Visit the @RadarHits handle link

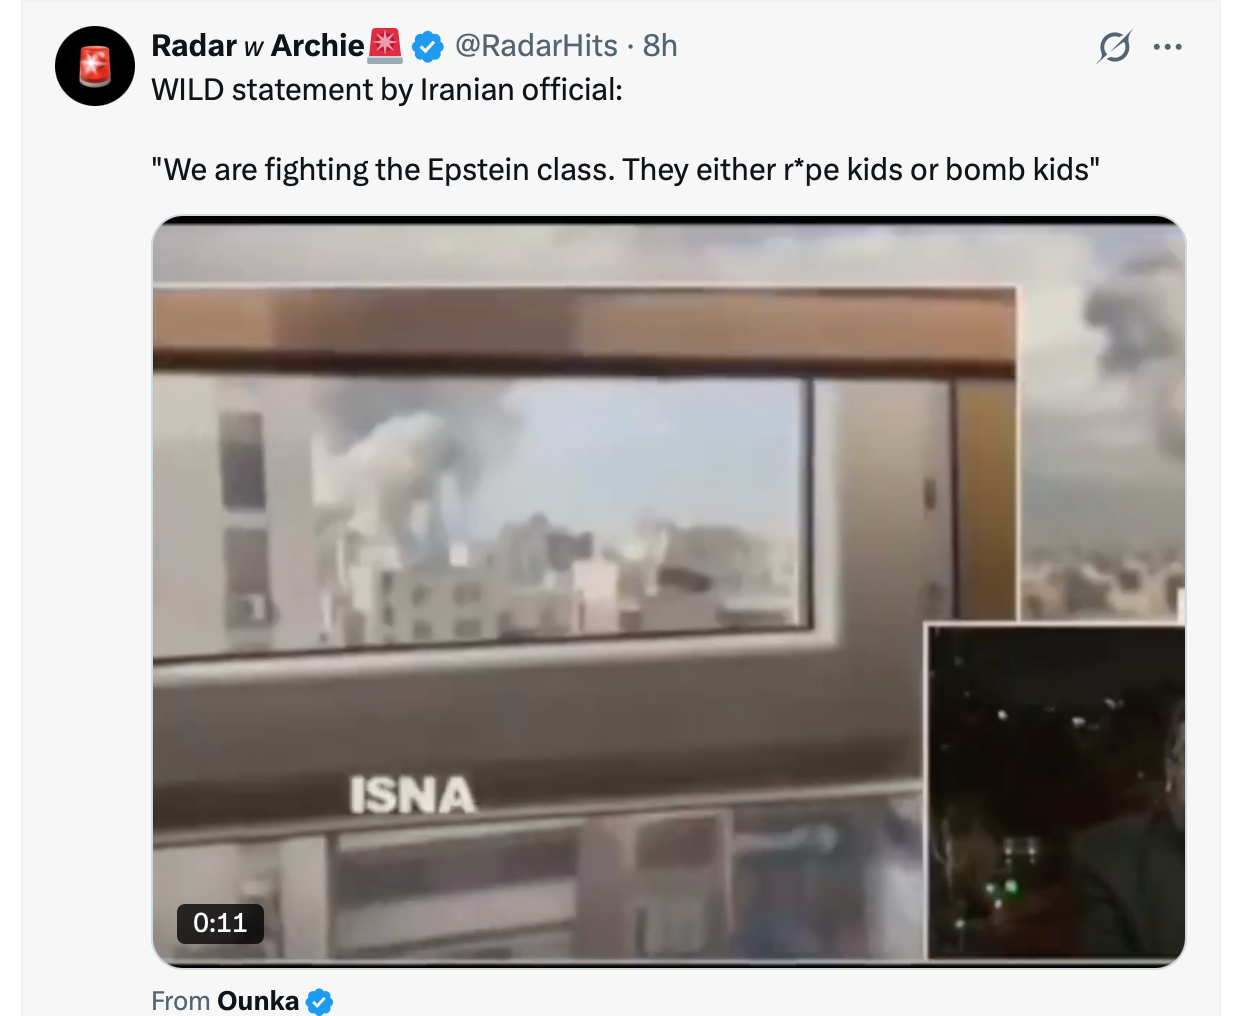[536, 46]
